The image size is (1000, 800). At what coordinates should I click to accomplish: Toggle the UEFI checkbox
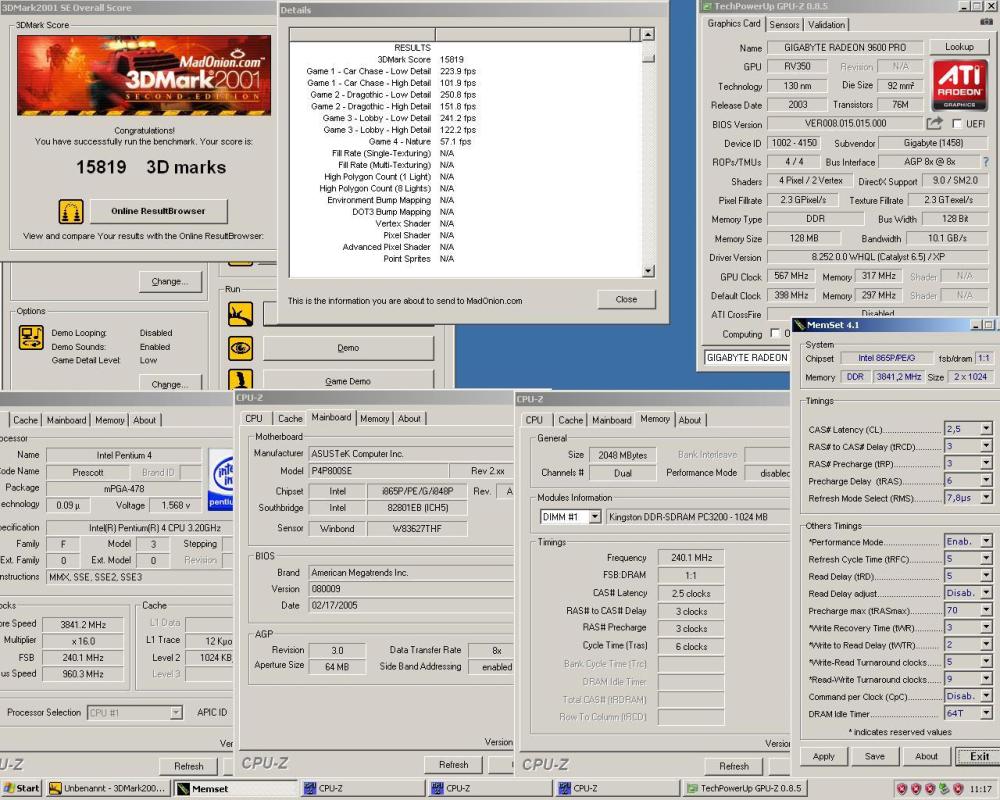pos(957,124)
